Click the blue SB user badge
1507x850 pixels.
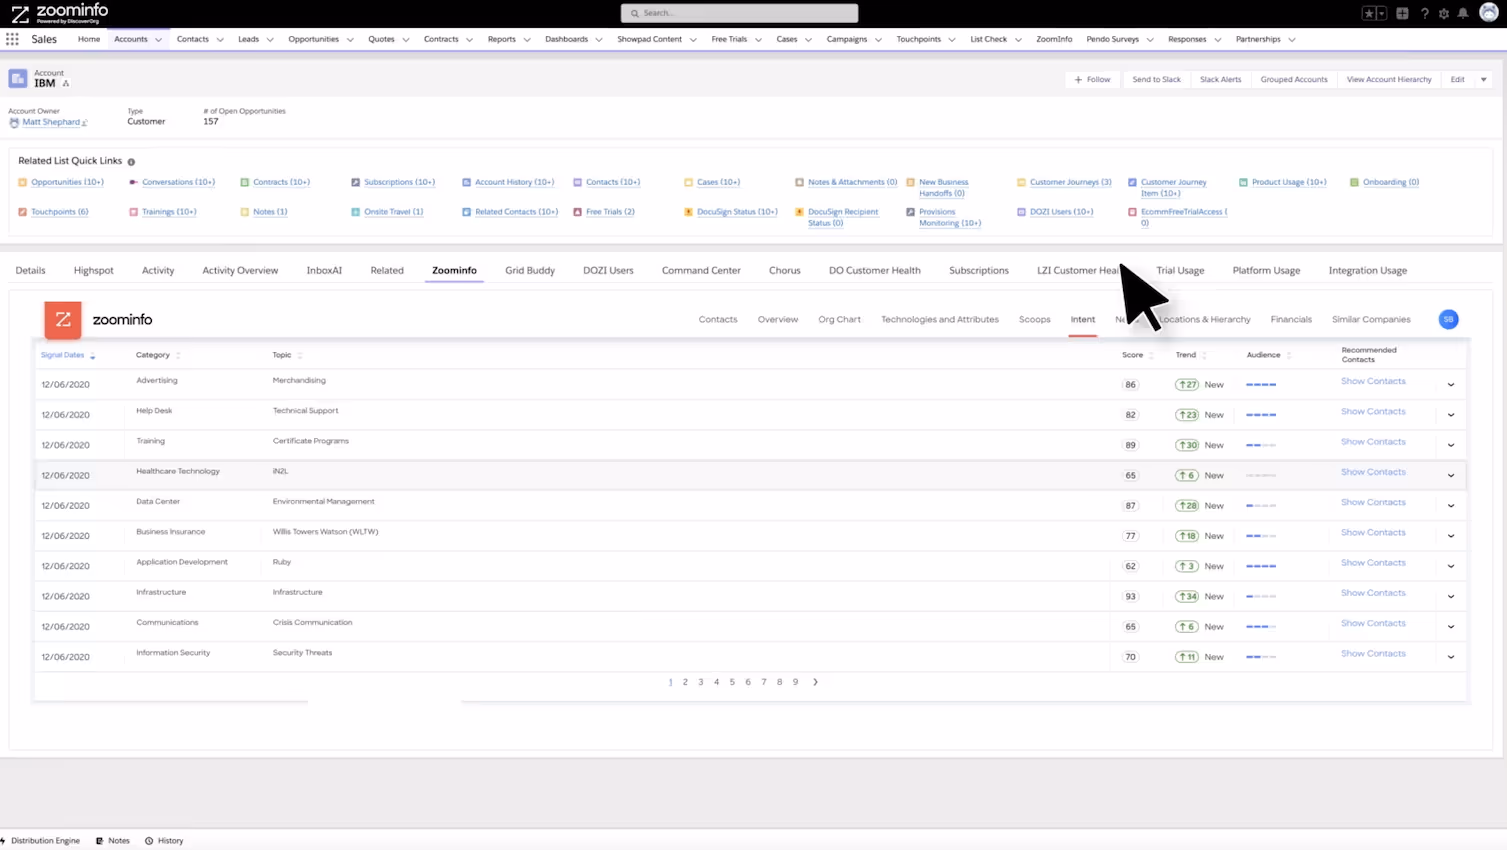pyautogui.click(x=1448, y=319)
